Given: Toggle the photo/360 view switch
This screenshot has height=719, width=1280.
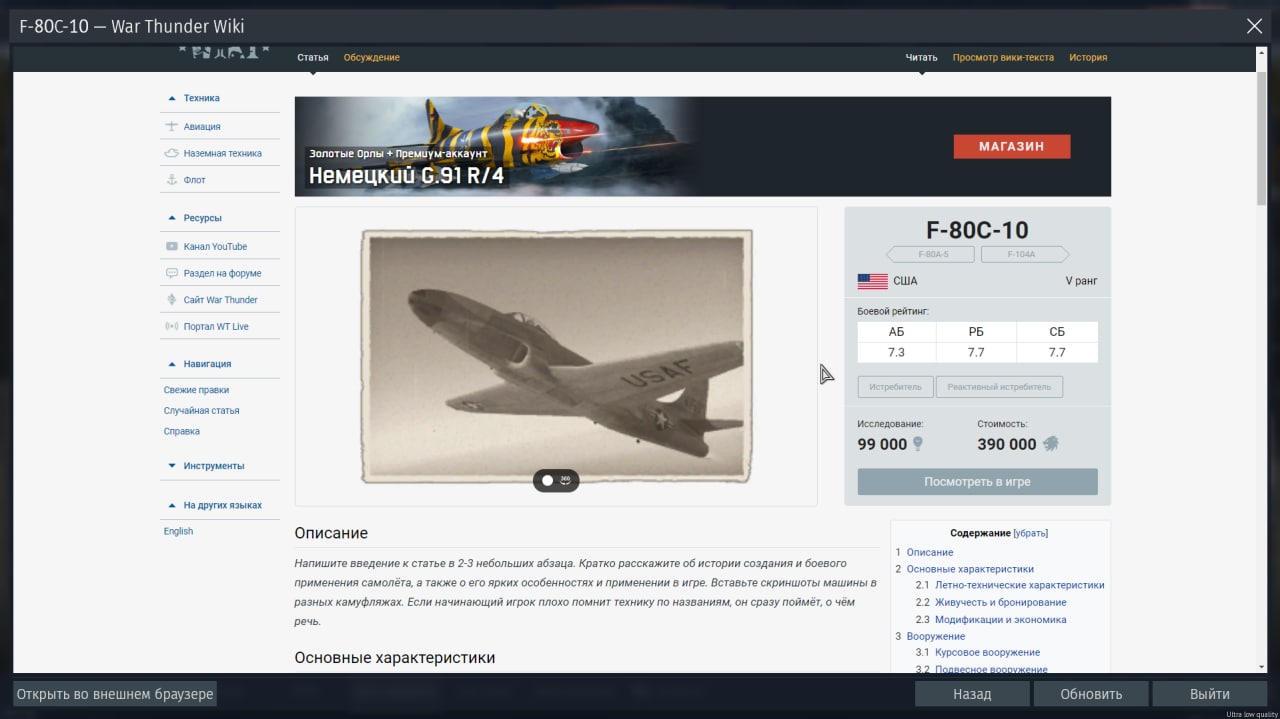Looking at the screenshot, I should click(x=556, y=480).
